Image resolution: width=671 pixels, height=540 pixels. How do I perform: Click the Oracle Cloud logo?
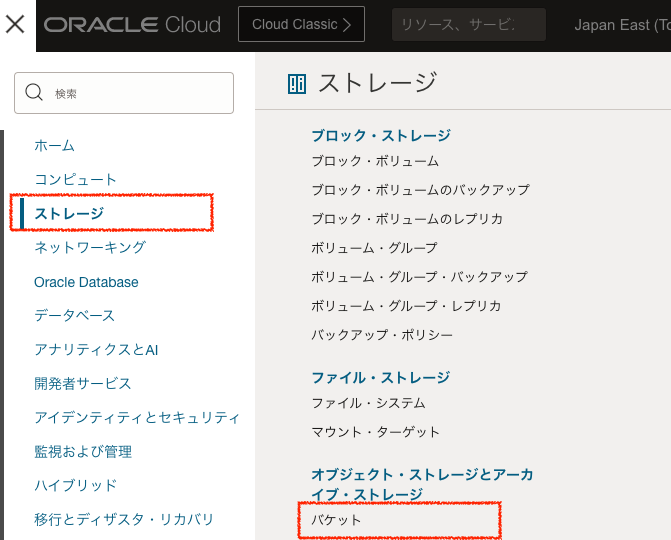click(x=132, y=25)
